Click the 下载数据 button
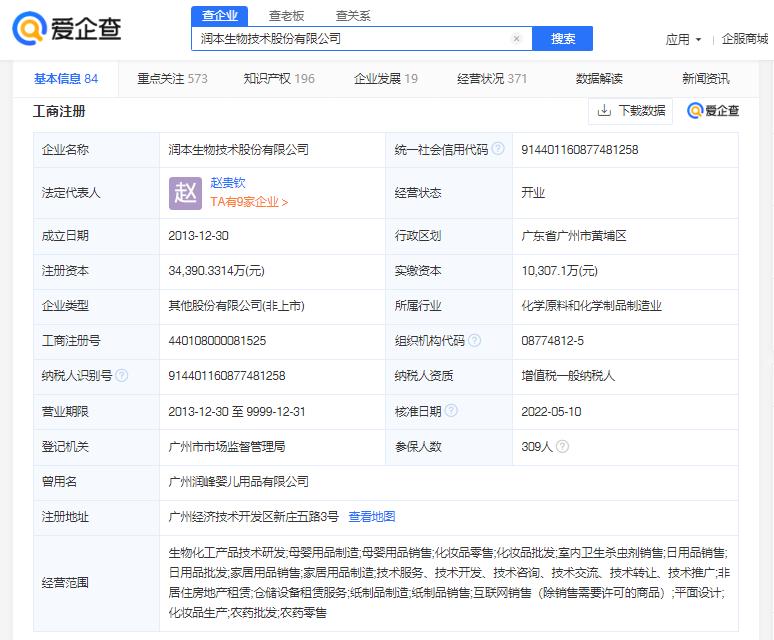774x640 pixels. click(x=630, y=111)
